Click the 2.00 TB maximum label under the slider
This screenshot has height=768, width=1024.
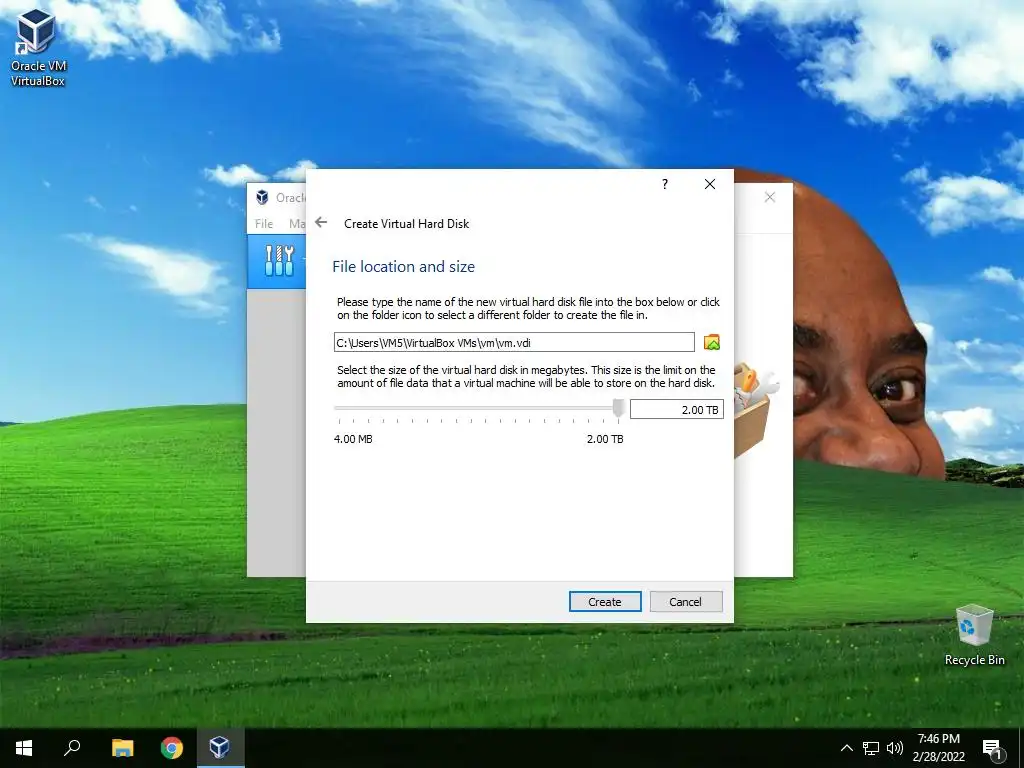point(605,439)
